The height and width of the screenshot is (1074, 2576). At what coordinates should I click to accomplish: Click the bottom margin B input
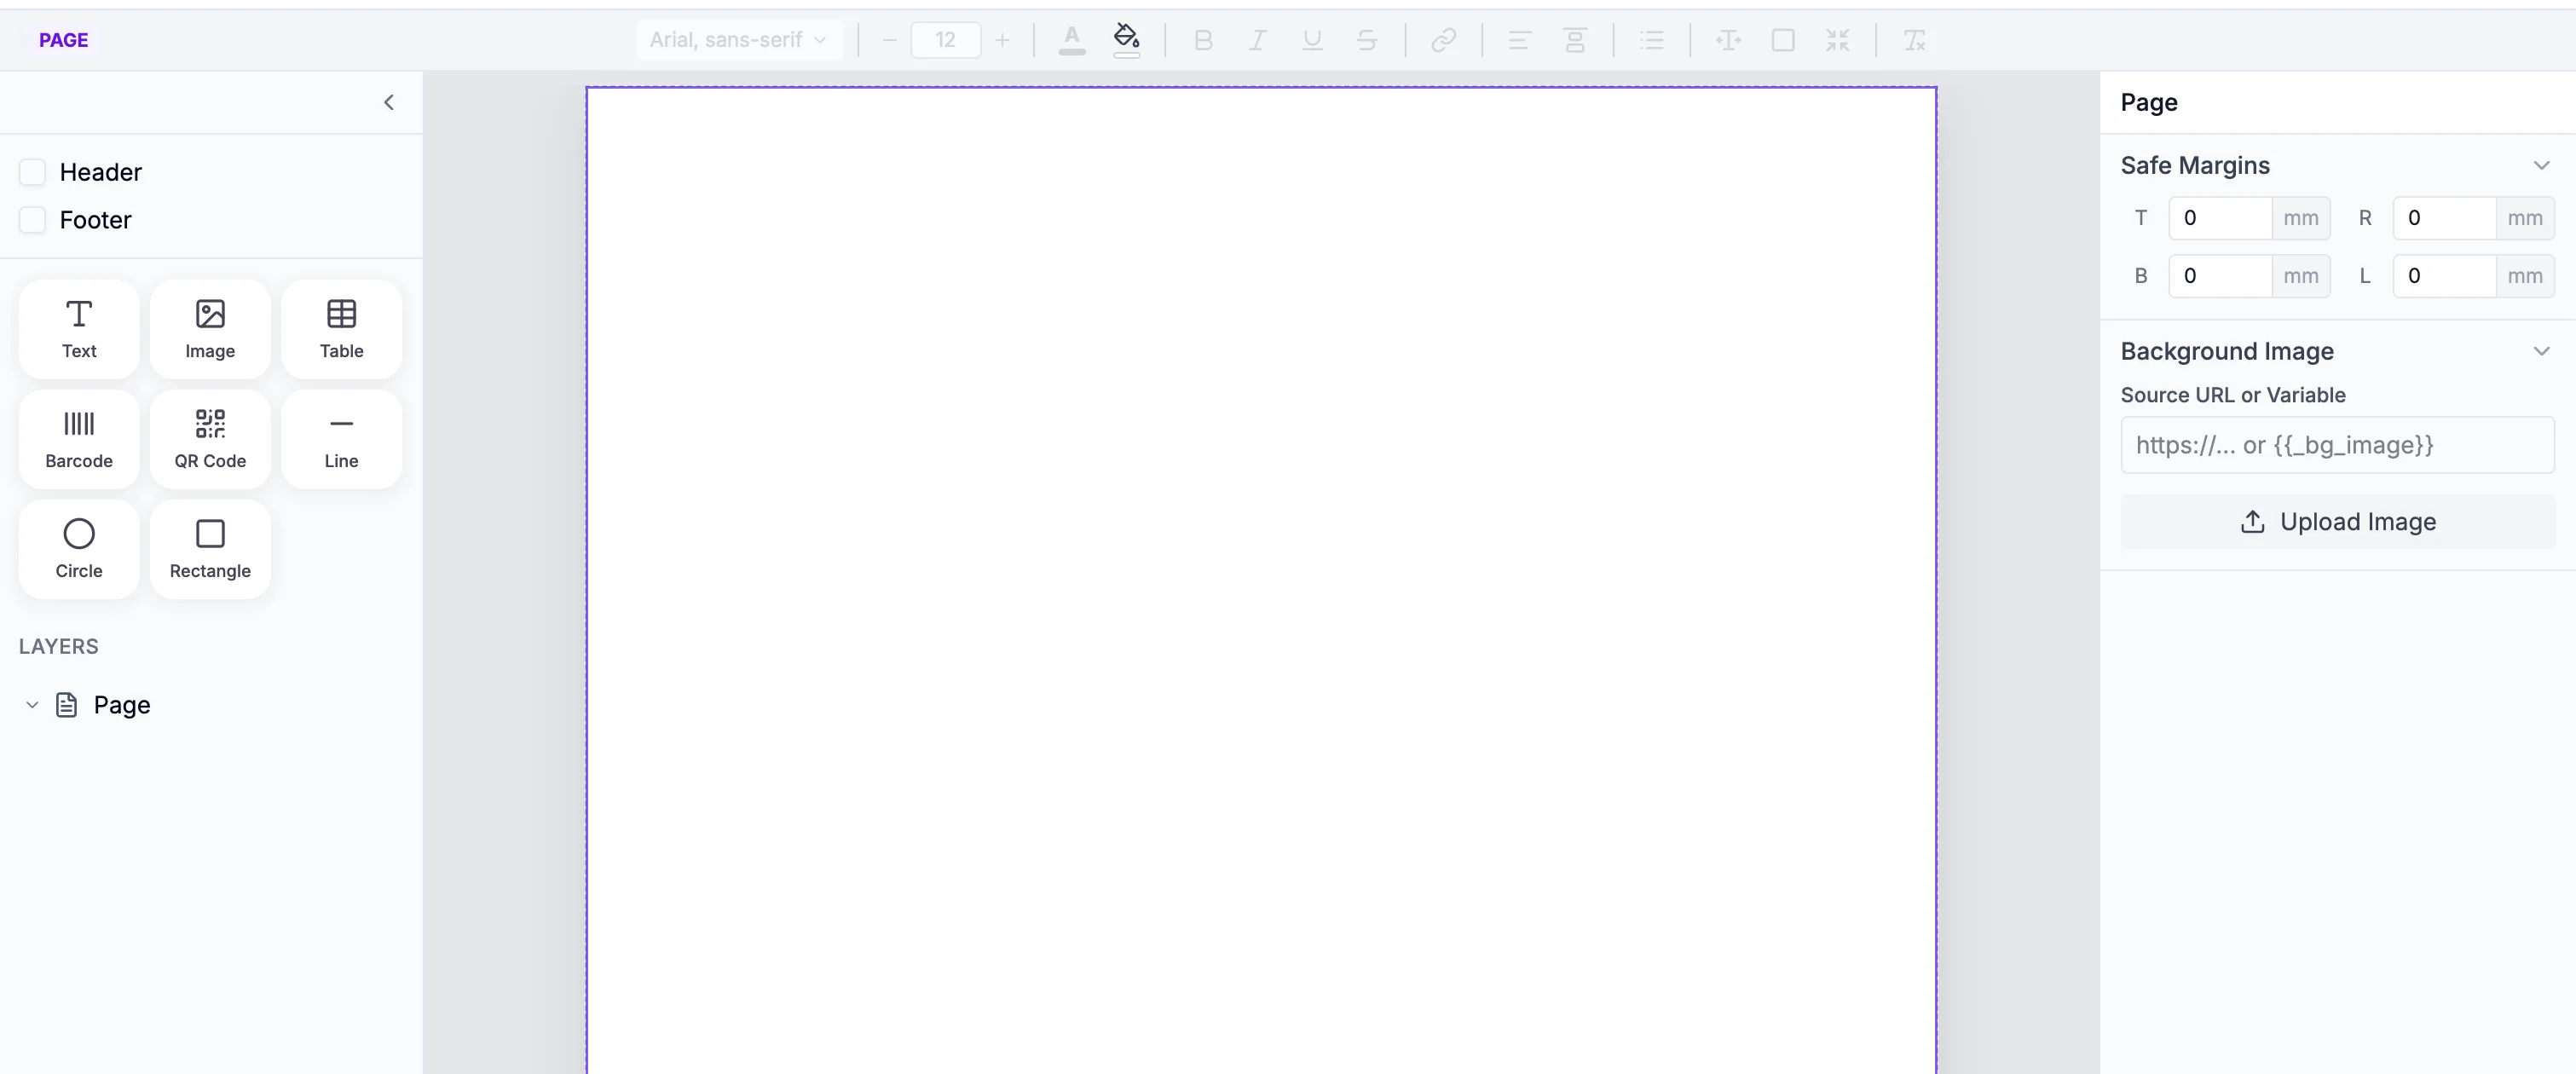coord(2220,276)
